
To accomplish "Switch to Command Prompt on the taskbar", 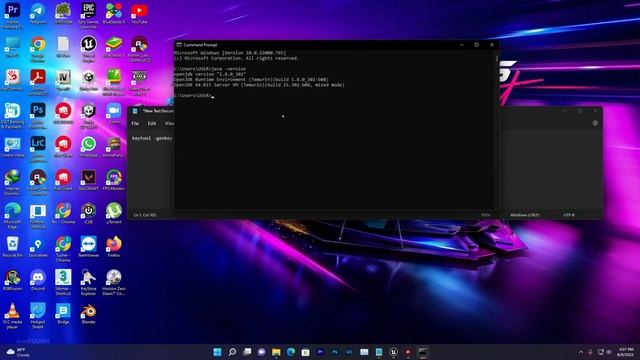I will [423, 352].
